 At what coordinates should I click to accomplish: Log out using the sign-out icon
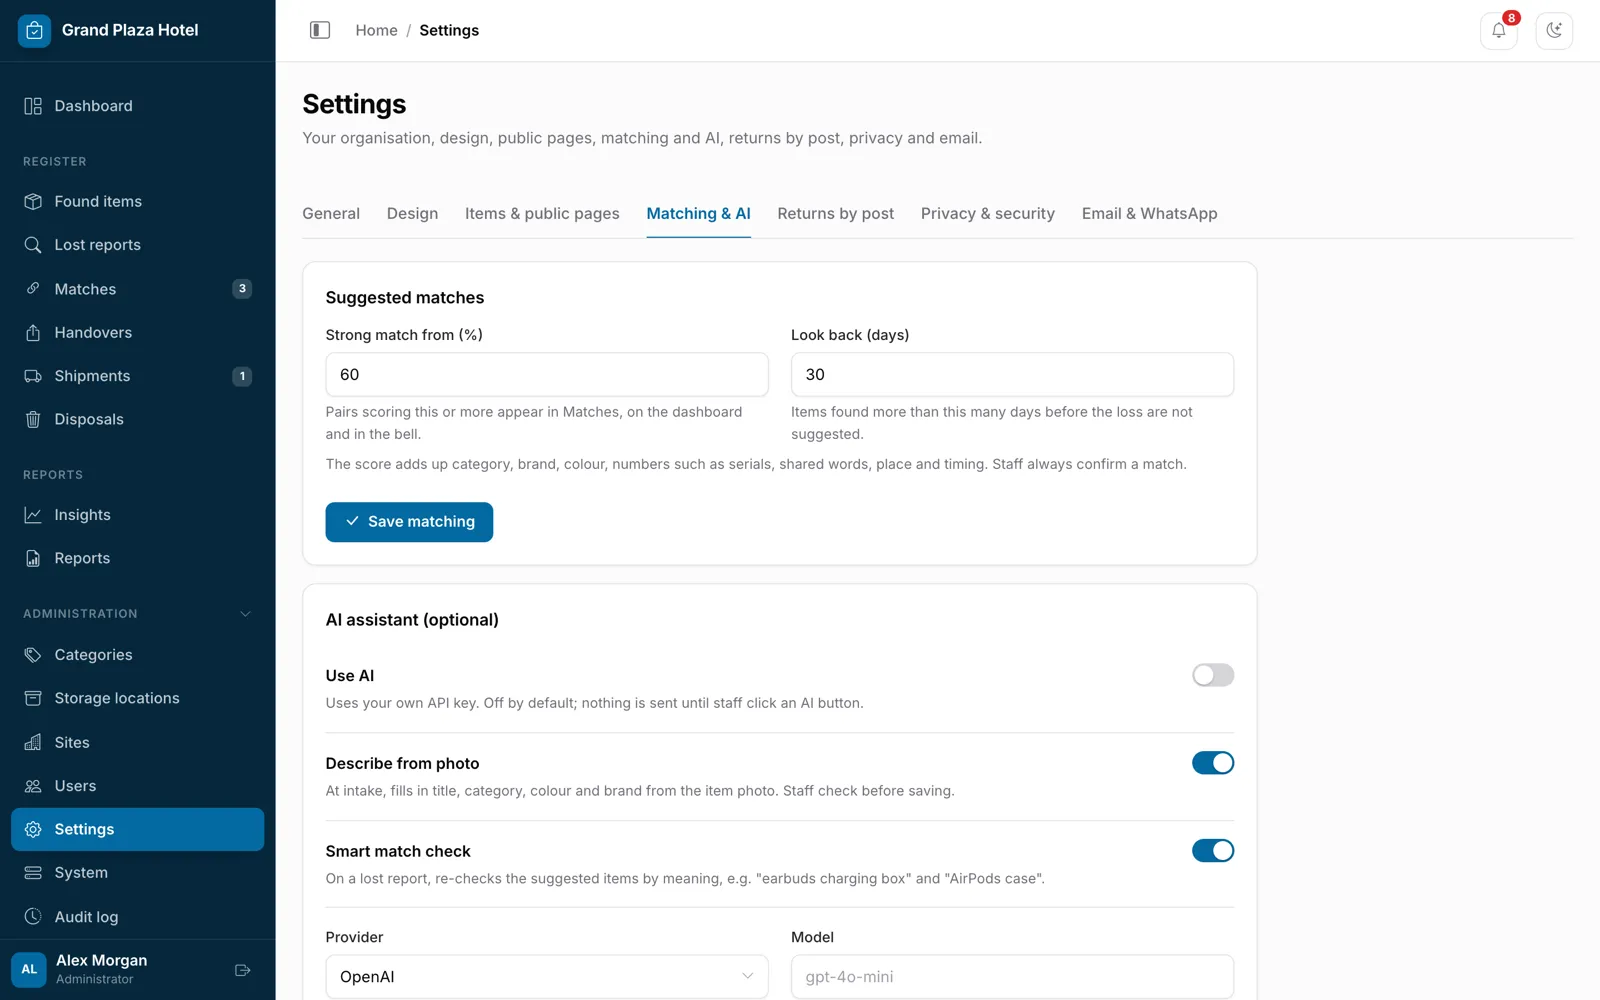[x=242, y=970]
